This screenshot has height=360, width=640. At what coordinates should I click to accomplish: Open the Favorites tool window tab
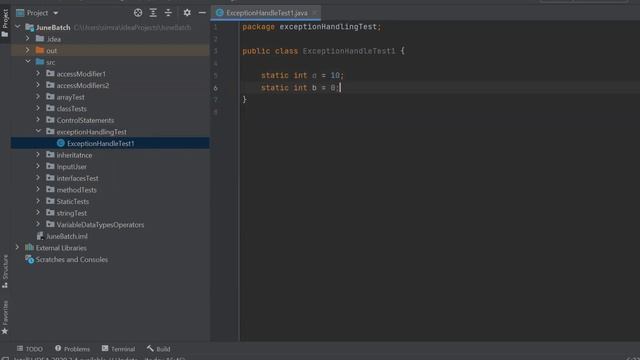pos(5,318)
